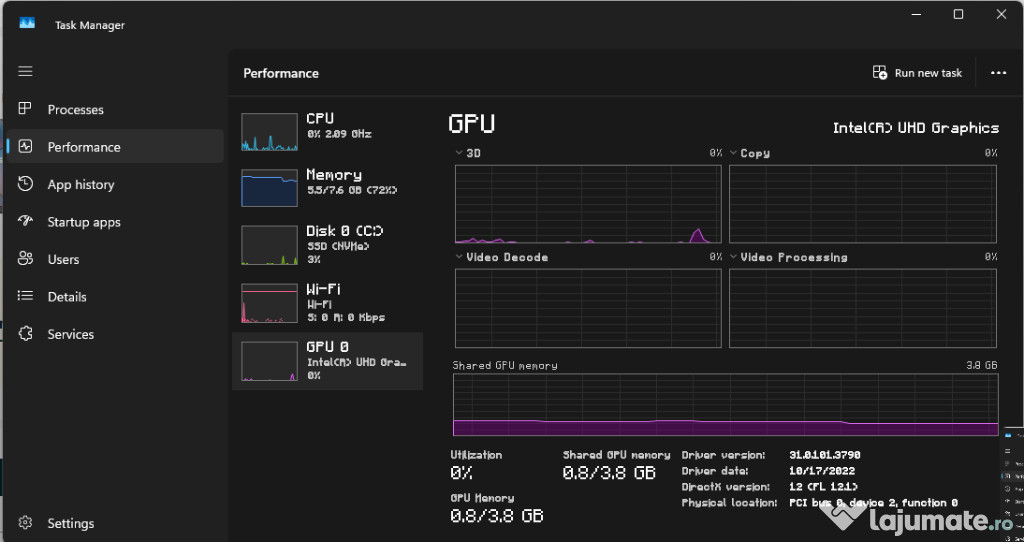Open the three-dots more options menu

tap(998, 73)
